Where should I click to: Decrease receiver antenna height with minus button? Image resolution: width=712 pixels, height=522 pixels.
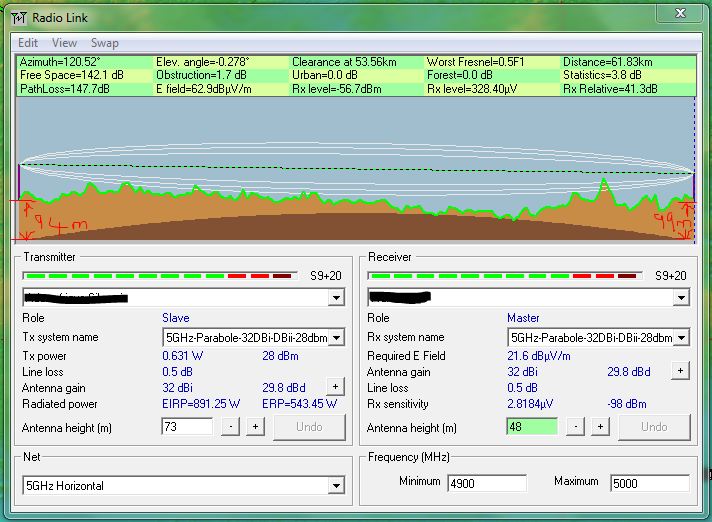tap(575, 427)
